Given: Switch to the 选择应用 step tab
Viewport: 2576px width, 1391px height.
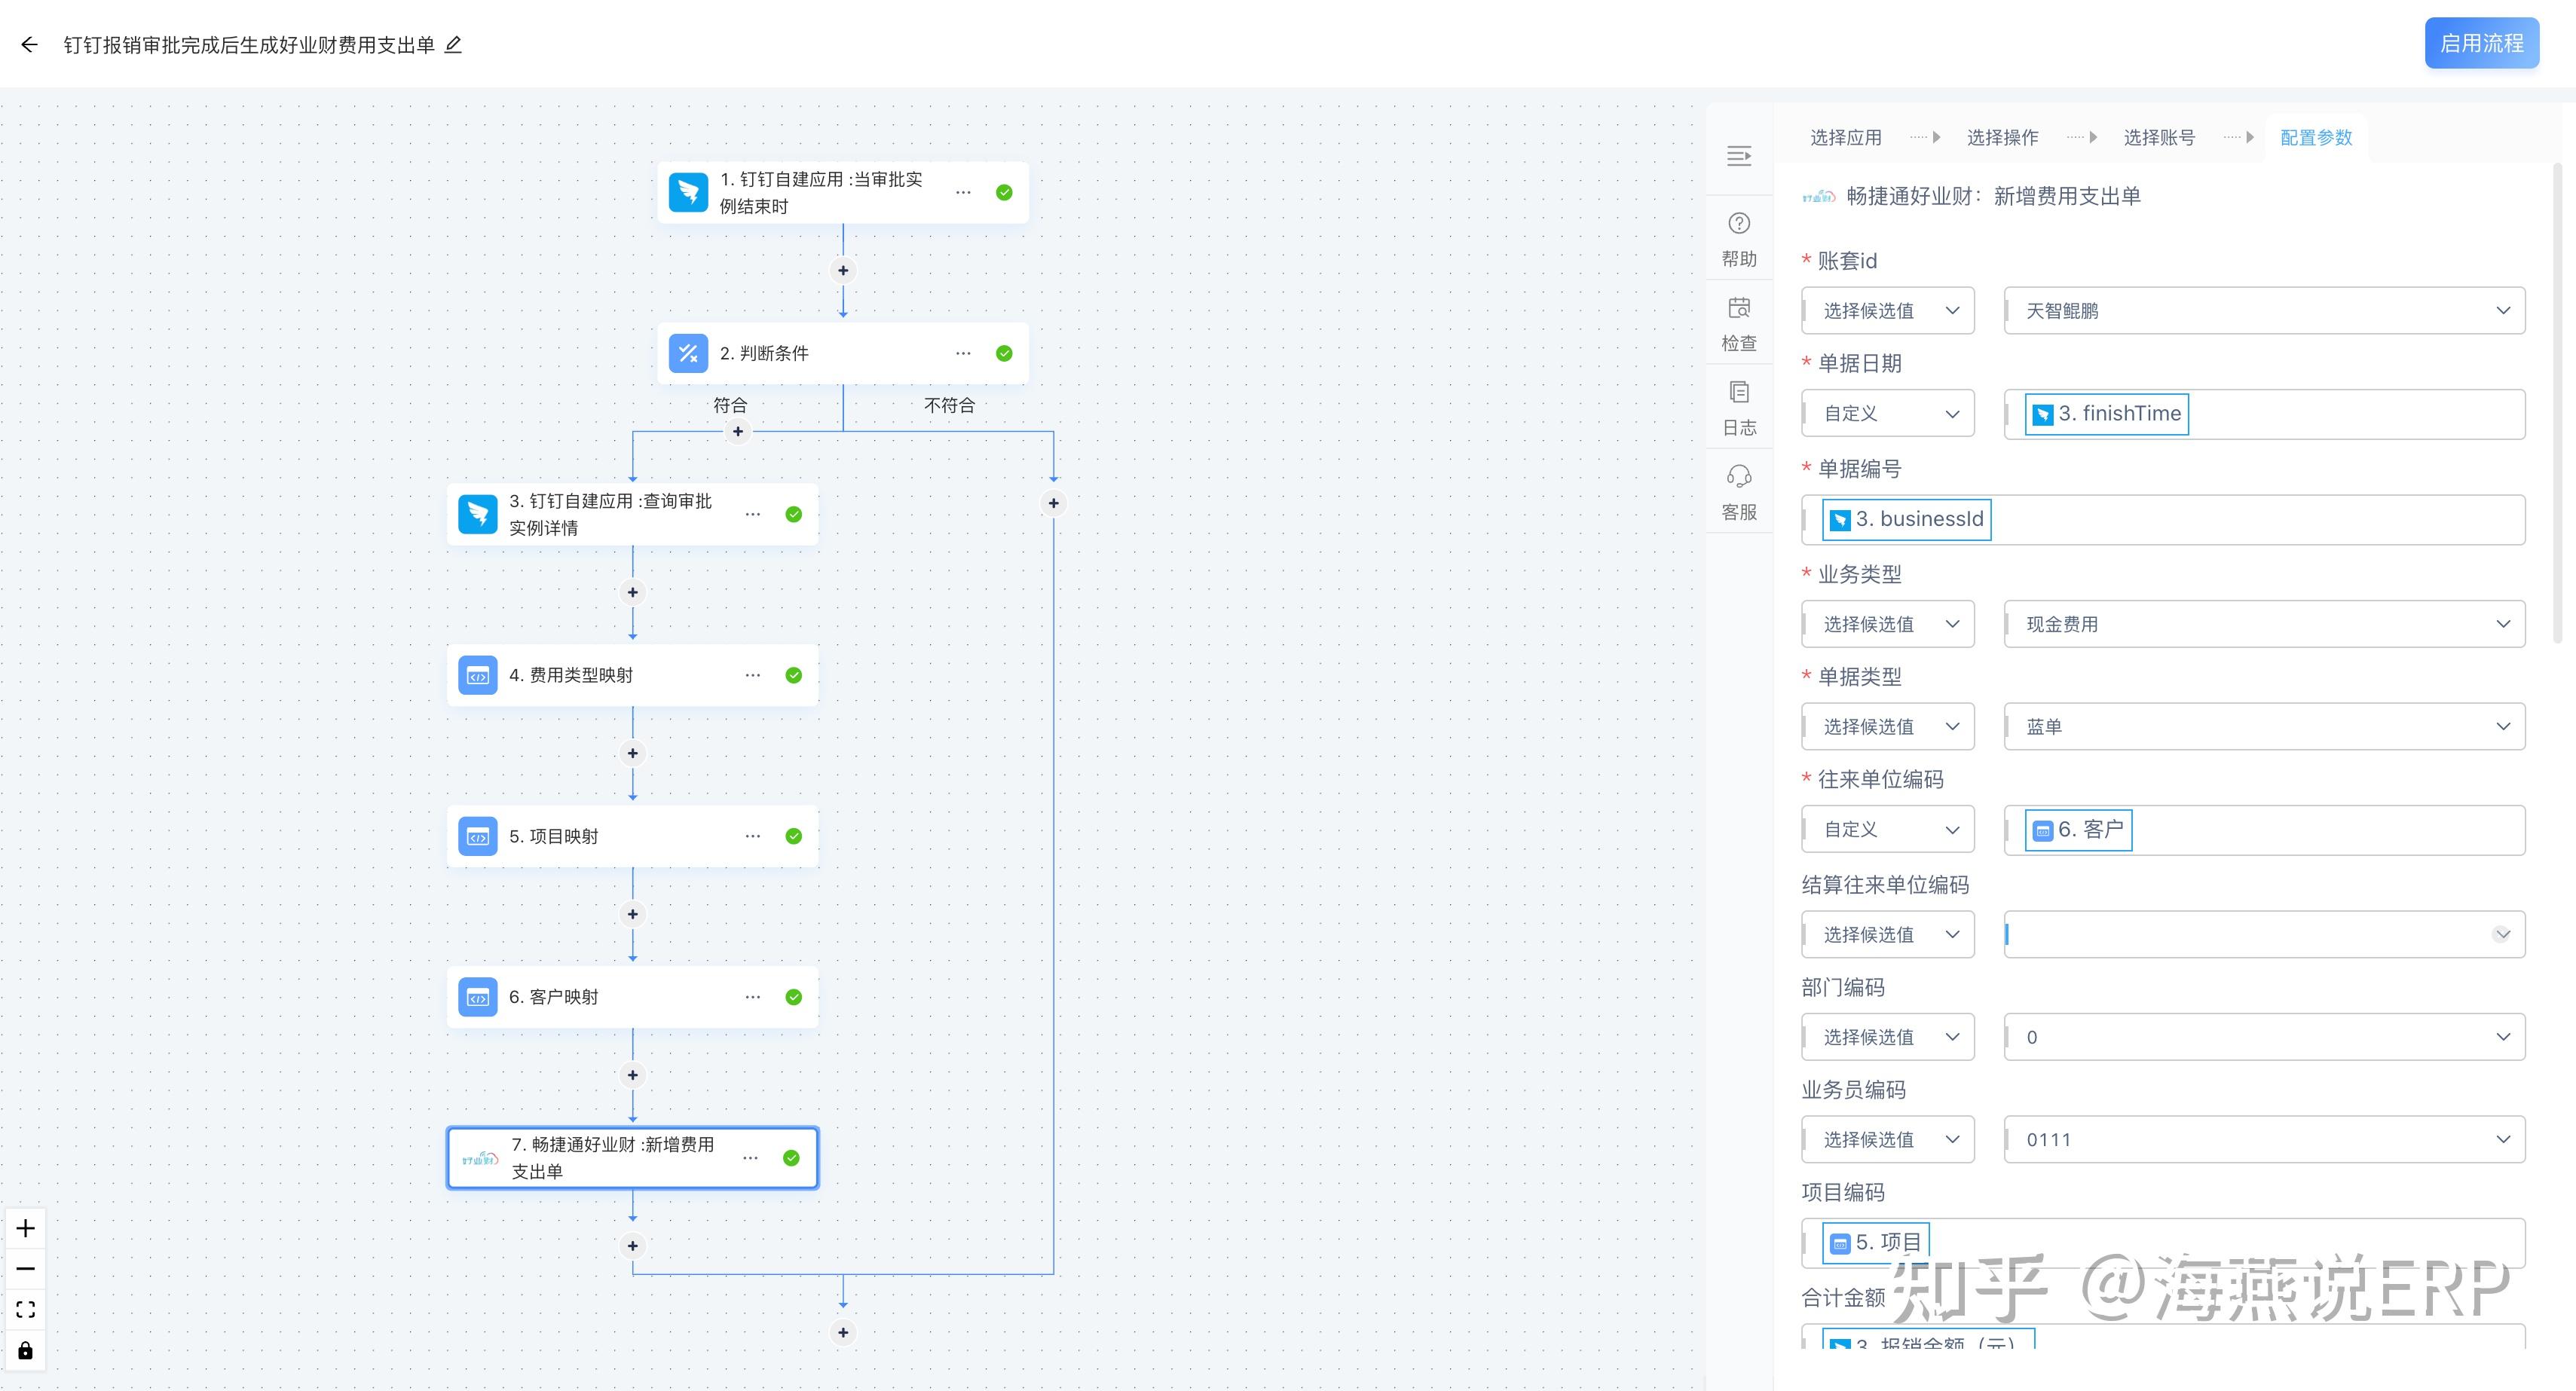Looking at the screenshot, I should pyautogui.click(x=1845, y=137).
